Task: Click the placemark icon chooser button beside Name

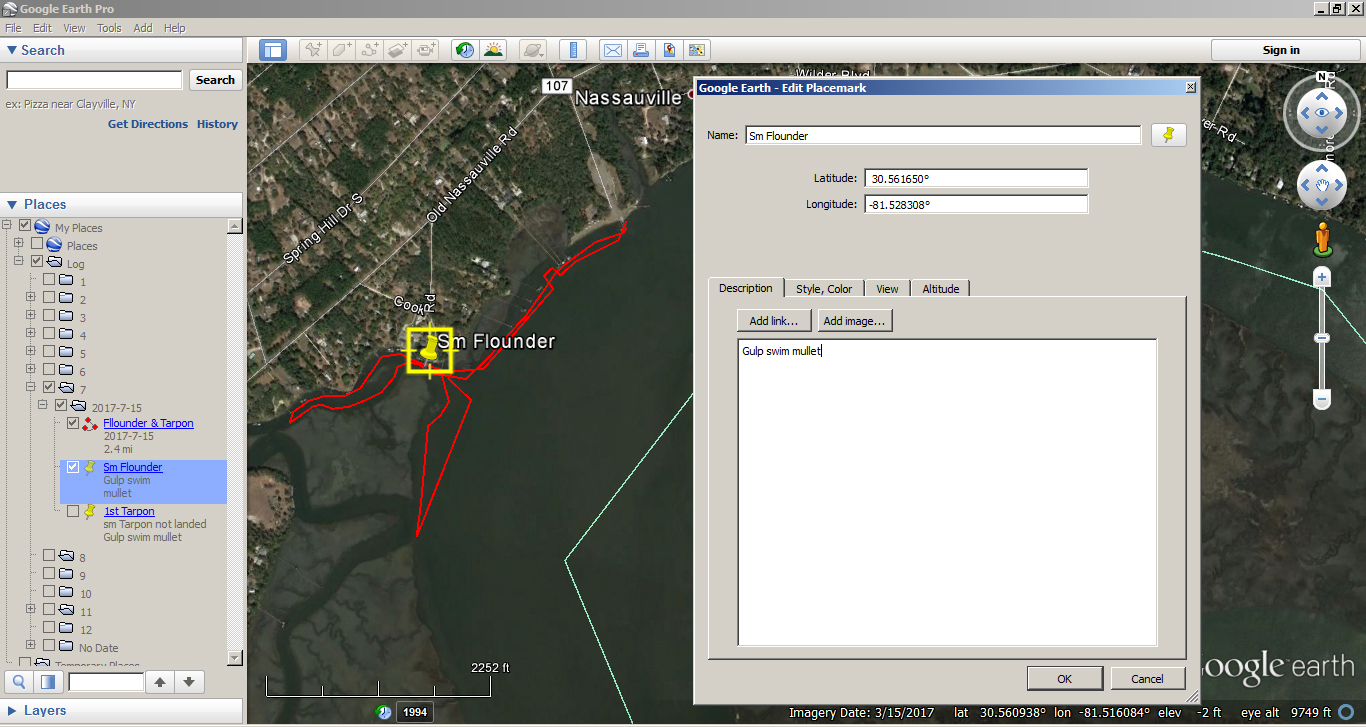Action: click(1169, 135)
